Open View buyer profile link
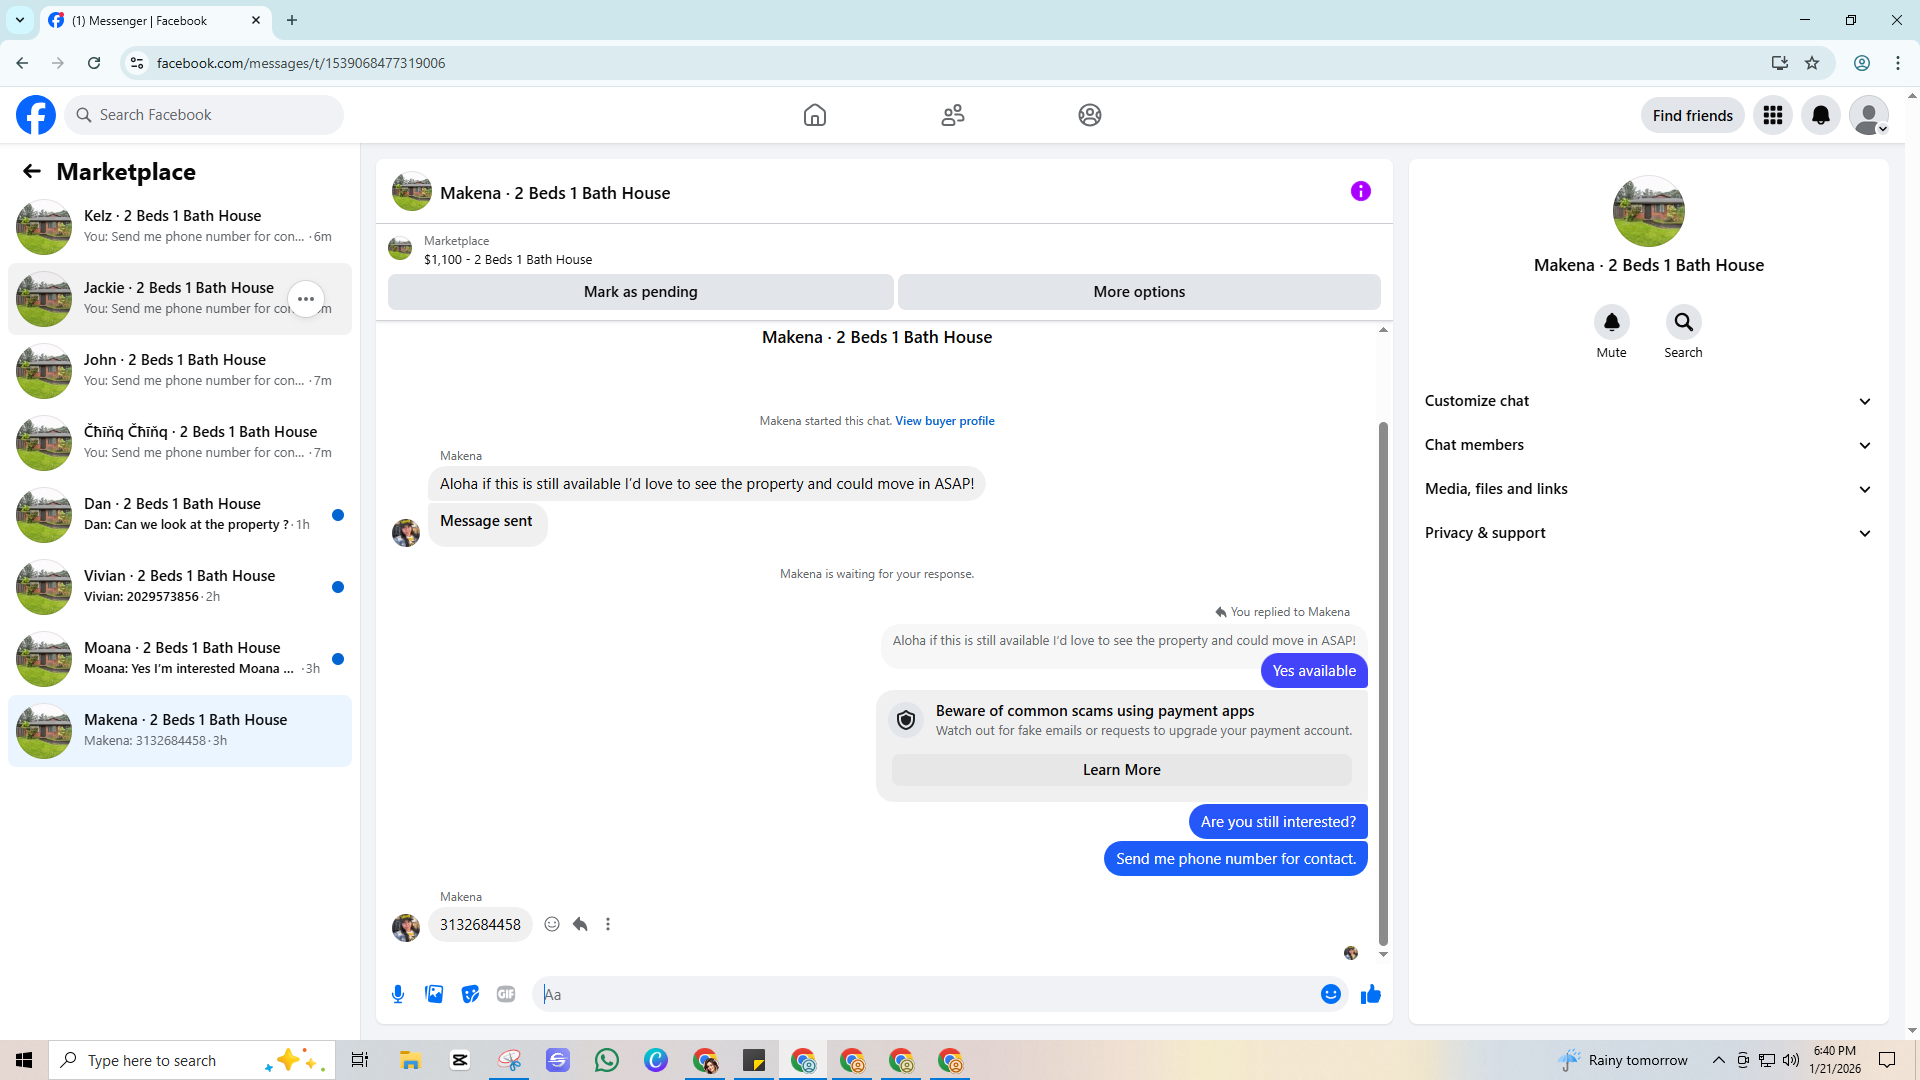1920x1080 pixels. click(944, 421)
